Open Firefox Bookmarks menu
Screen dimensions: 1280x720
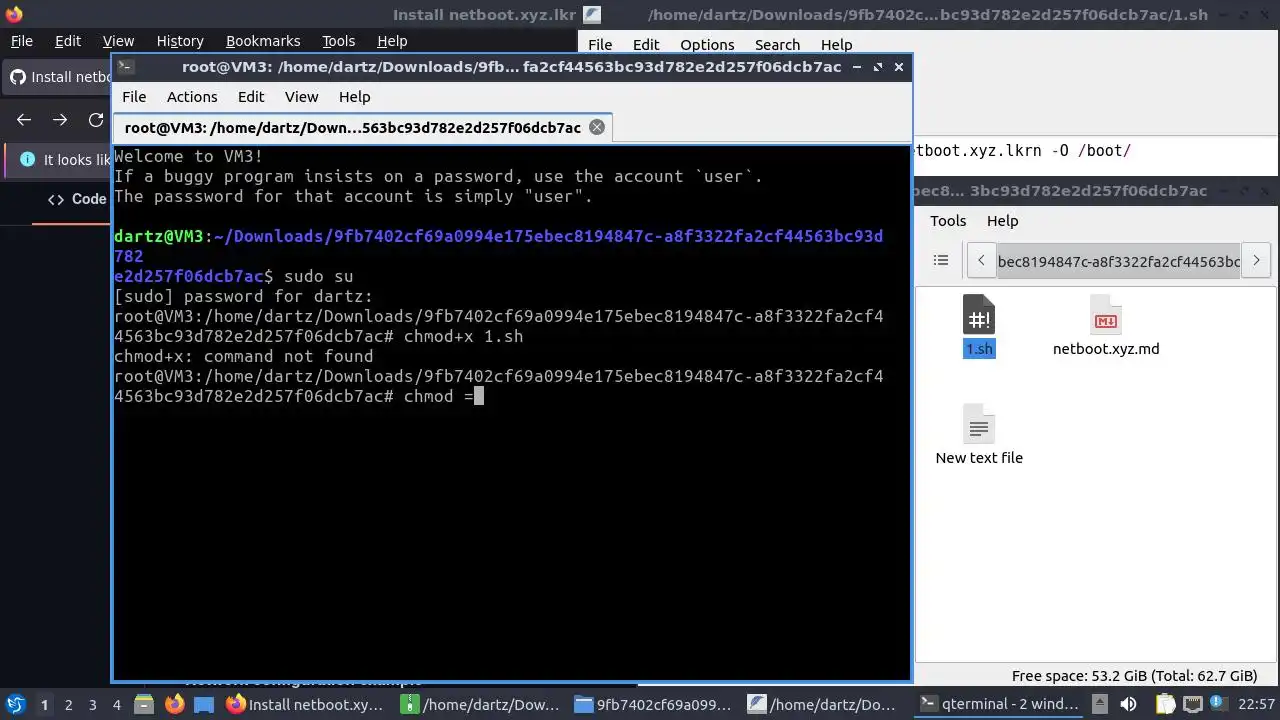[x=263, y=41]
